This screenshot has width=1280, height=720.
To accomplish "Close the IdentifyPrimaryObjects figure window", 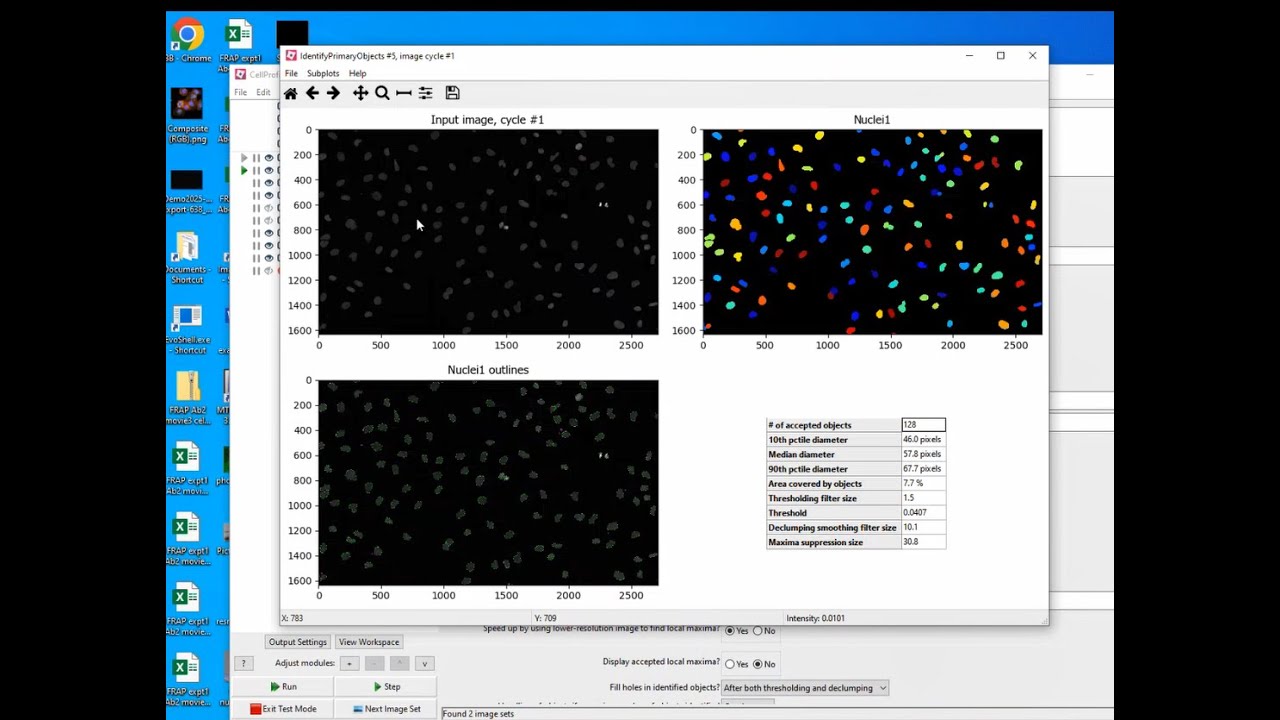I will [x=1032, y=56].
